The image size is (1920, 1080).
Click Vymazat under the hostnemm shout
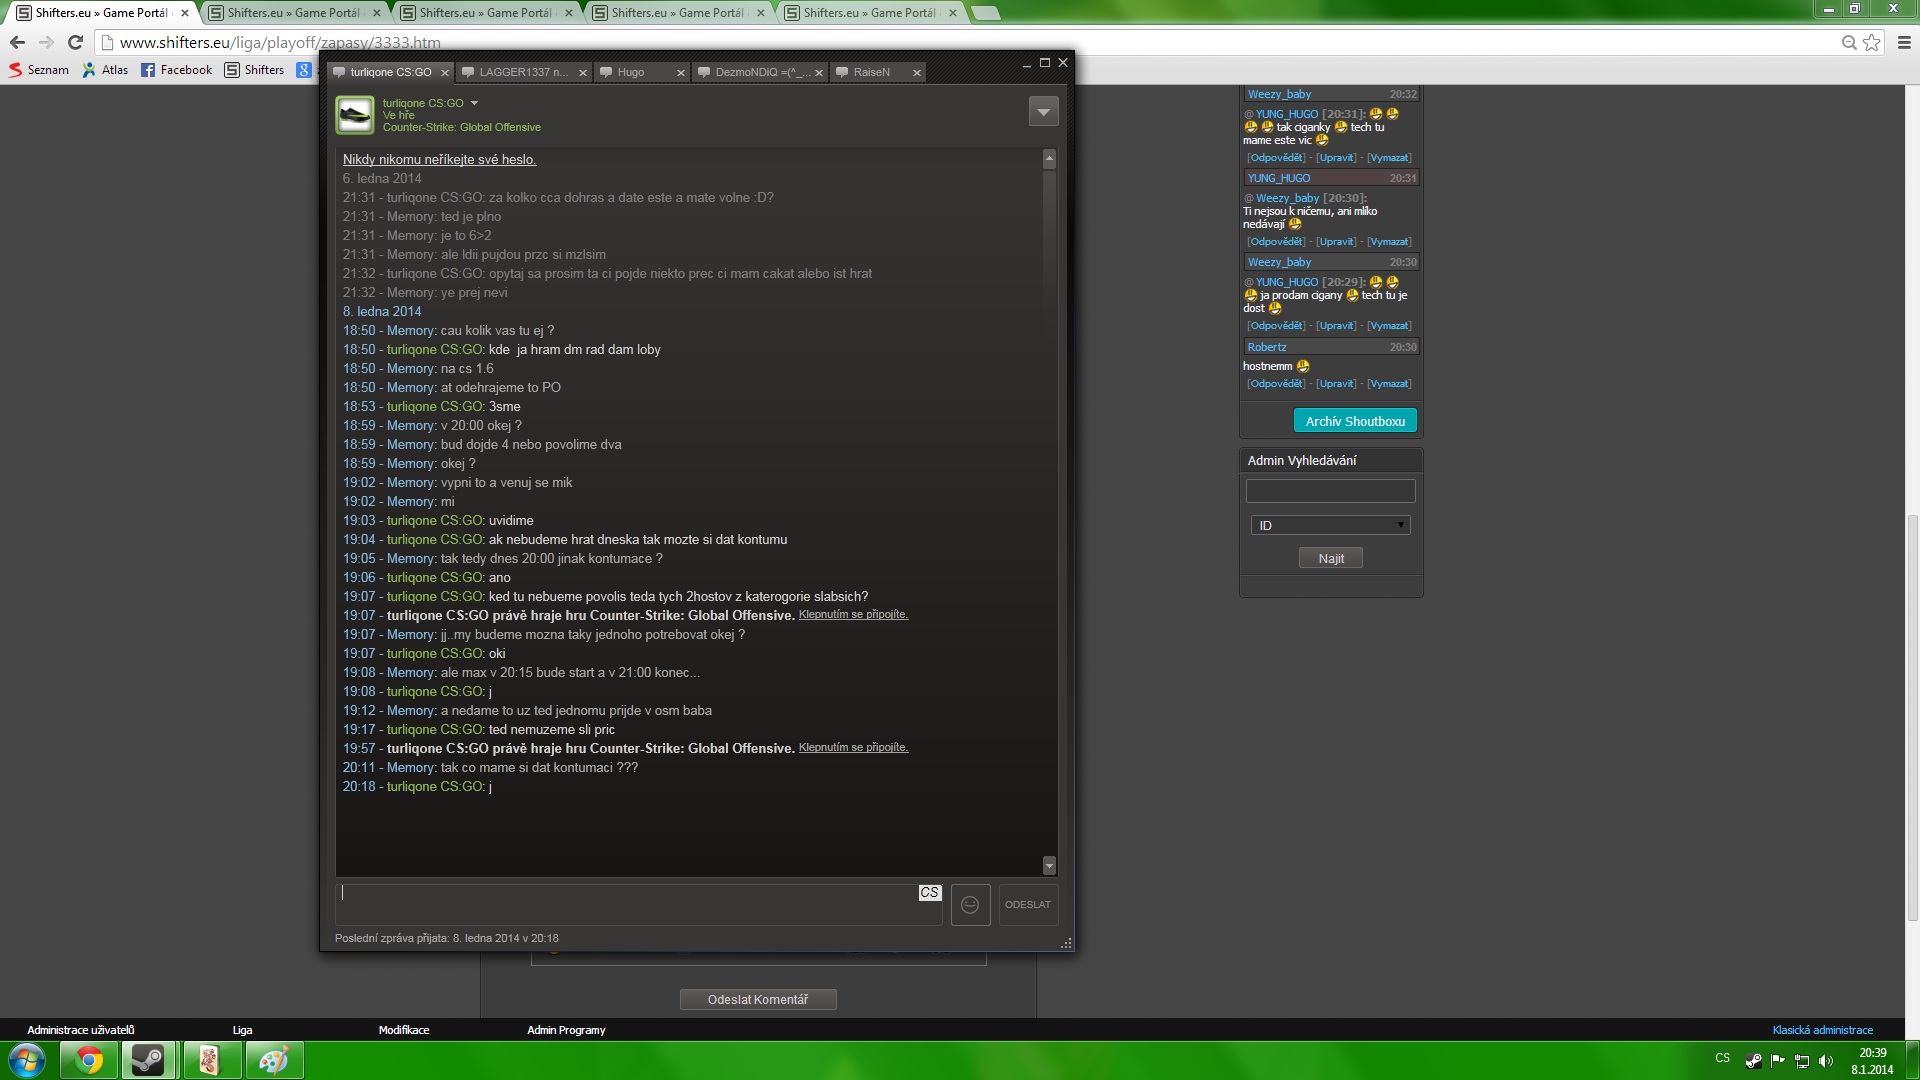point(1389,384)
